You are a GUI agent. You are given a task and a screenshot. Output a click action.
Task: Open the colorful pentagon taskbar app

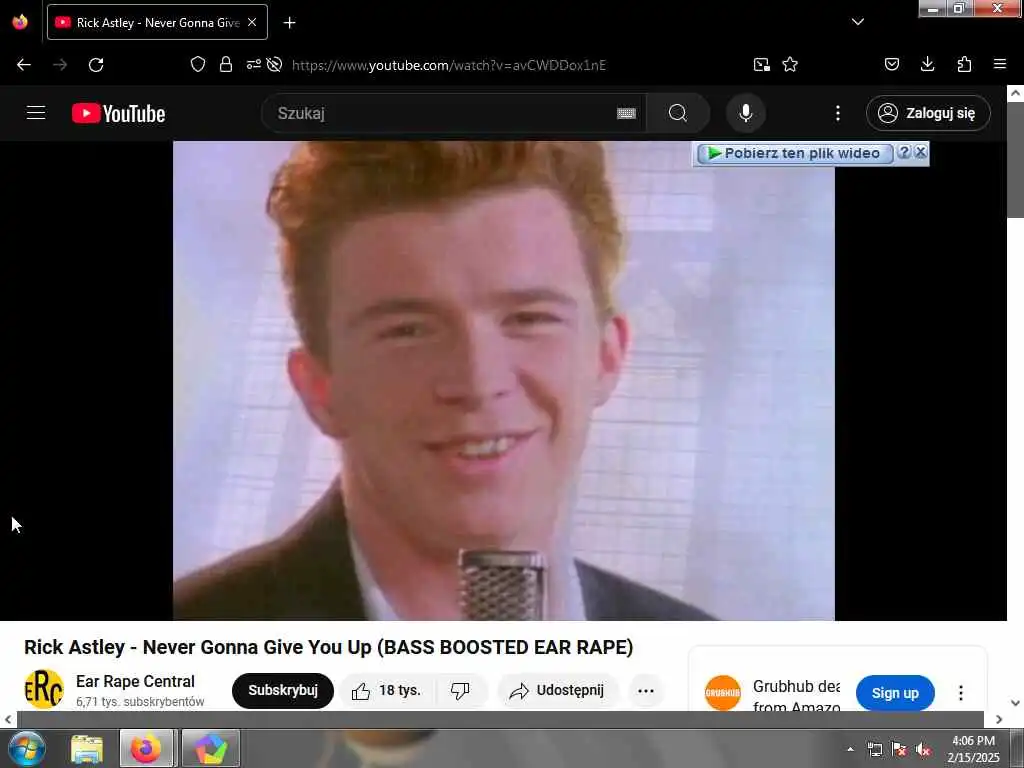click(210, 748)
